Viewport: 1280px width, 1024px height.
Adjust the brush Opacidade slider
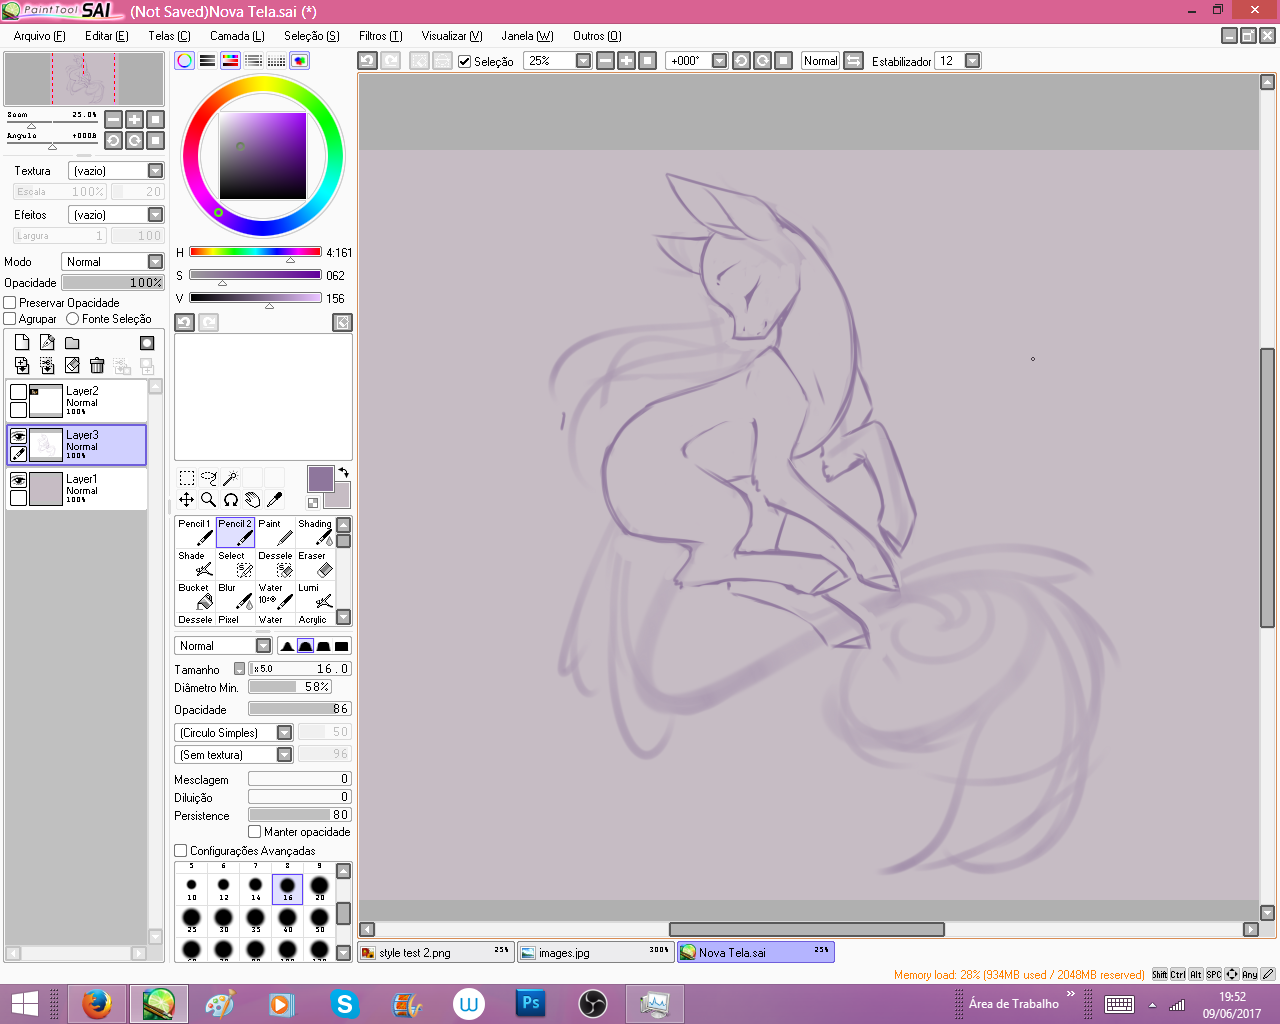(x=300, y=709)
